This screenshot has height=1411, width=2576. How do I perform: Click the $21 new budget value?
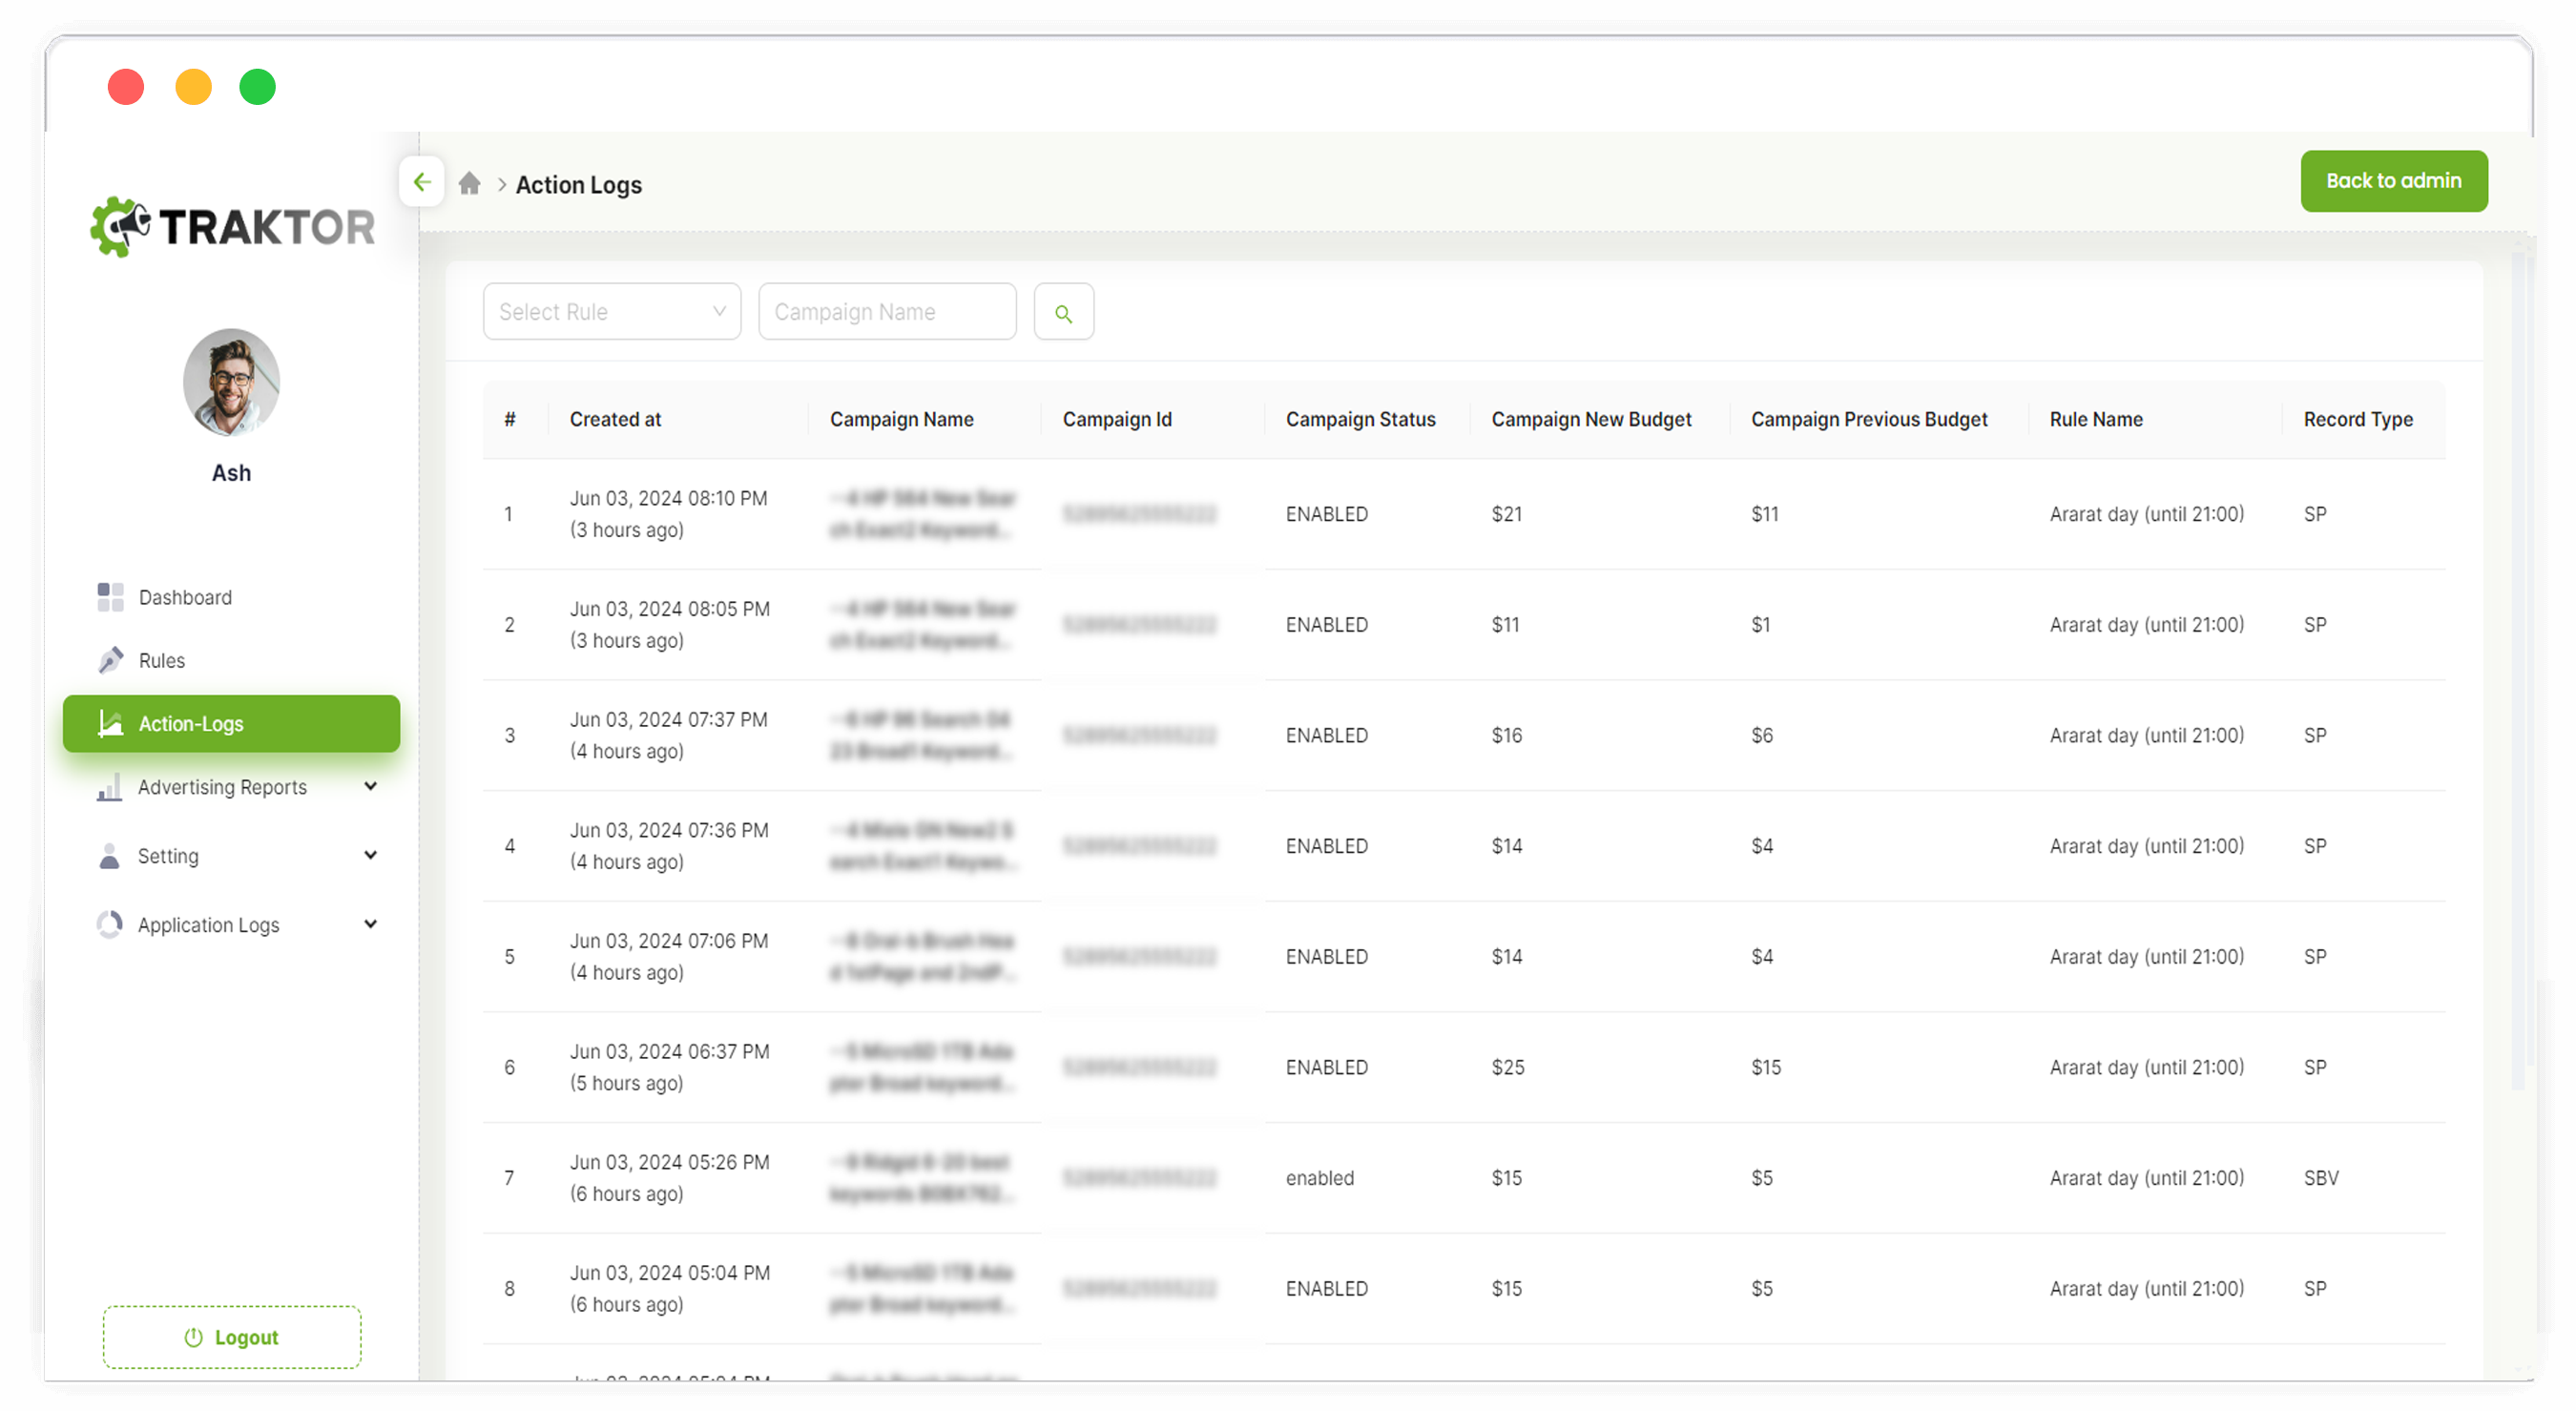click(x=1507, y=514)
